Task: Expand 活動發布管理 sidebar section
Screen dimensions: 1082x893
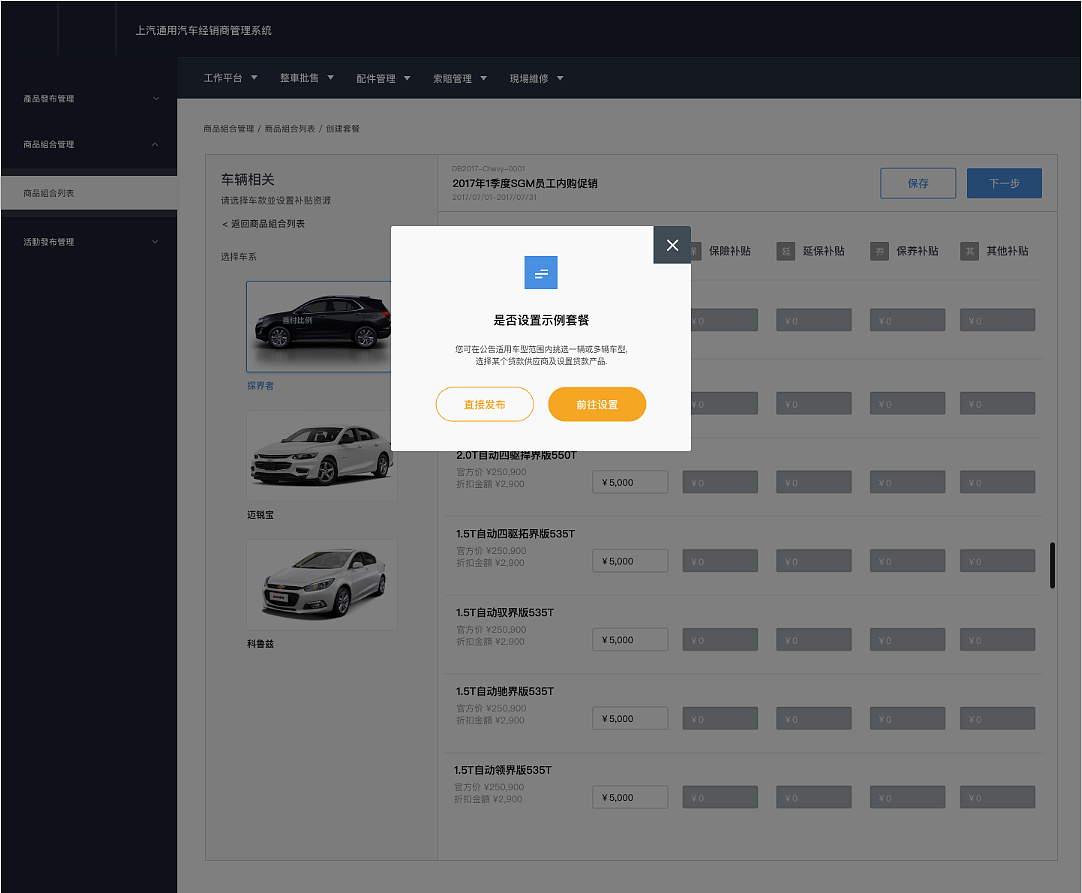Action: [89, 242]
